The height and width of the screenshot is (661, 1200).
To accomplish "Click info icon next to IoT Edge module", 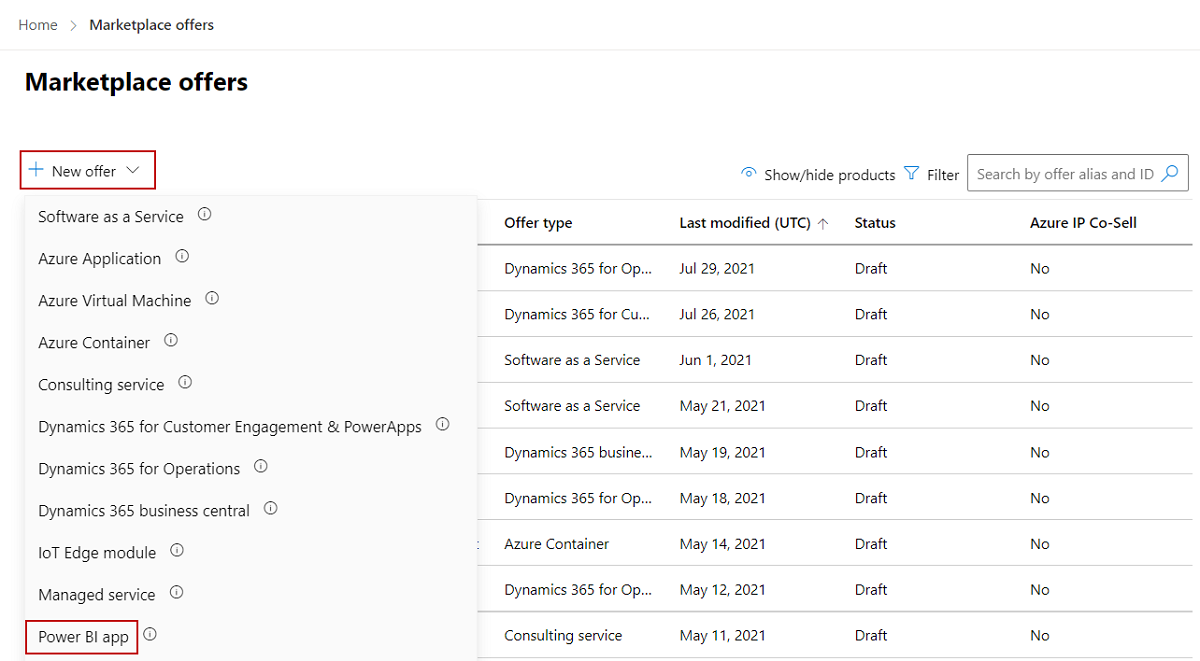I will [x=177, y=550].
